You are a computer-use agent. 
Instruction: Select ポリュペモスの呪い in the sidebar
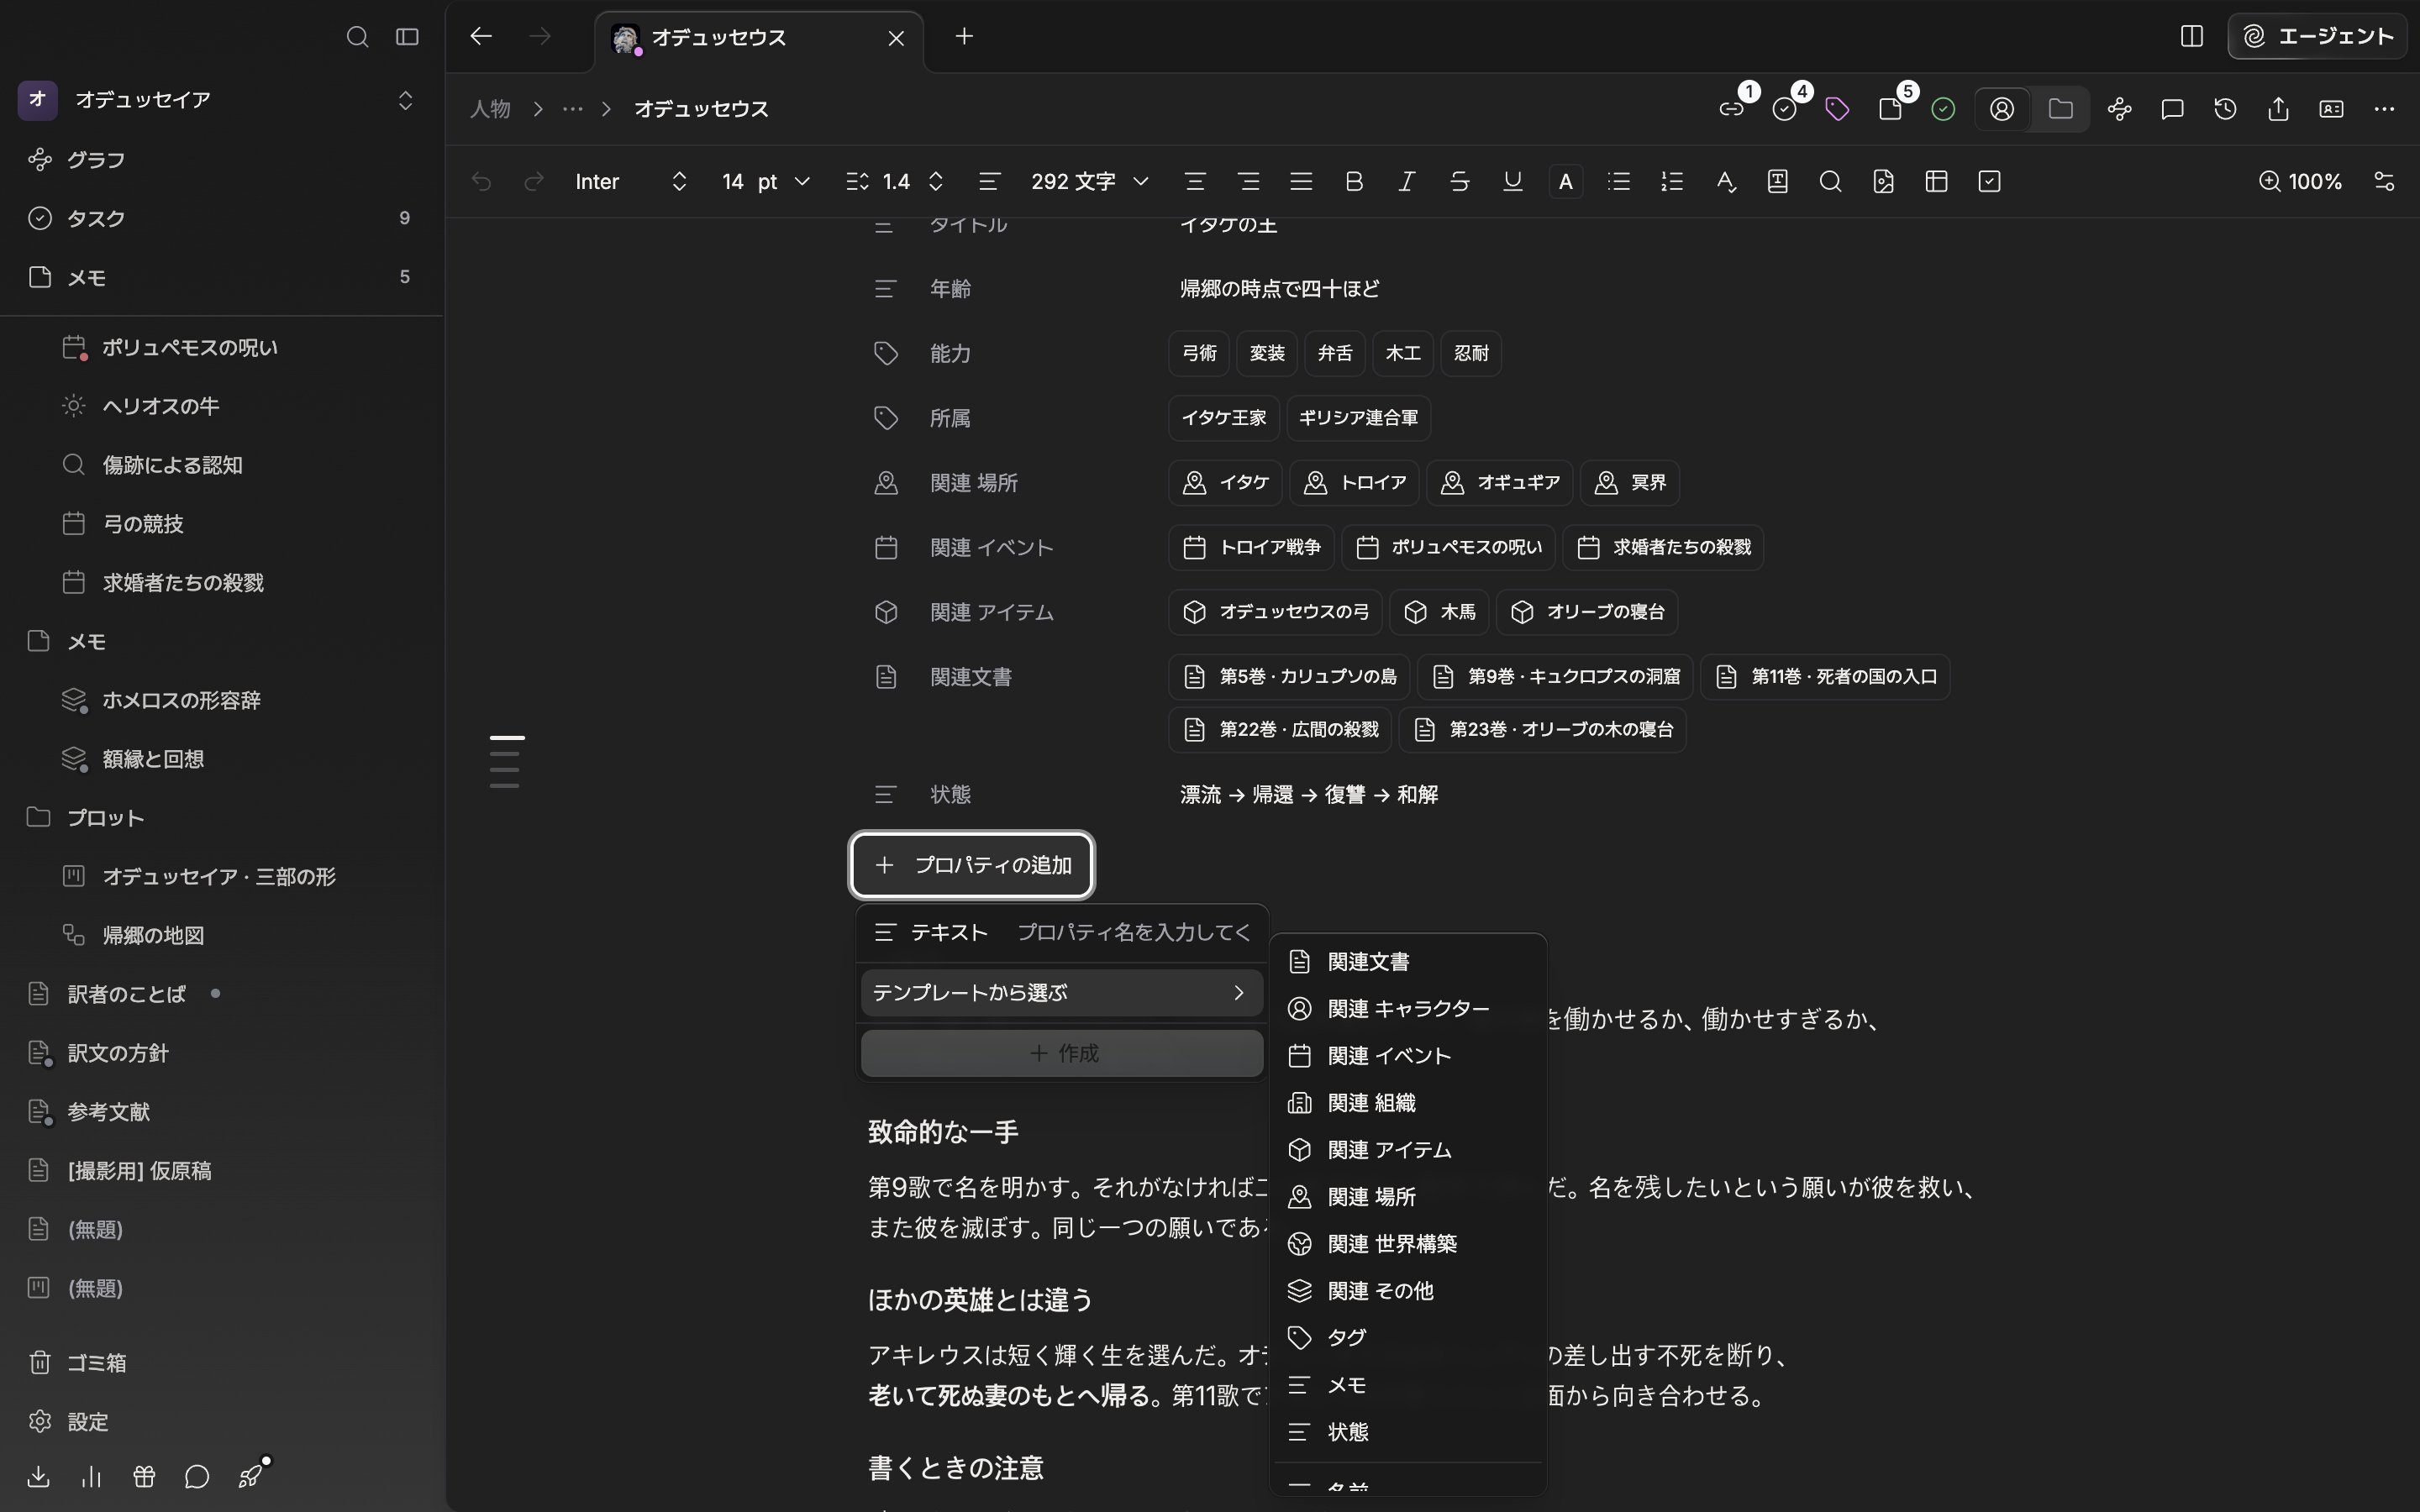(x=221, y=348)
